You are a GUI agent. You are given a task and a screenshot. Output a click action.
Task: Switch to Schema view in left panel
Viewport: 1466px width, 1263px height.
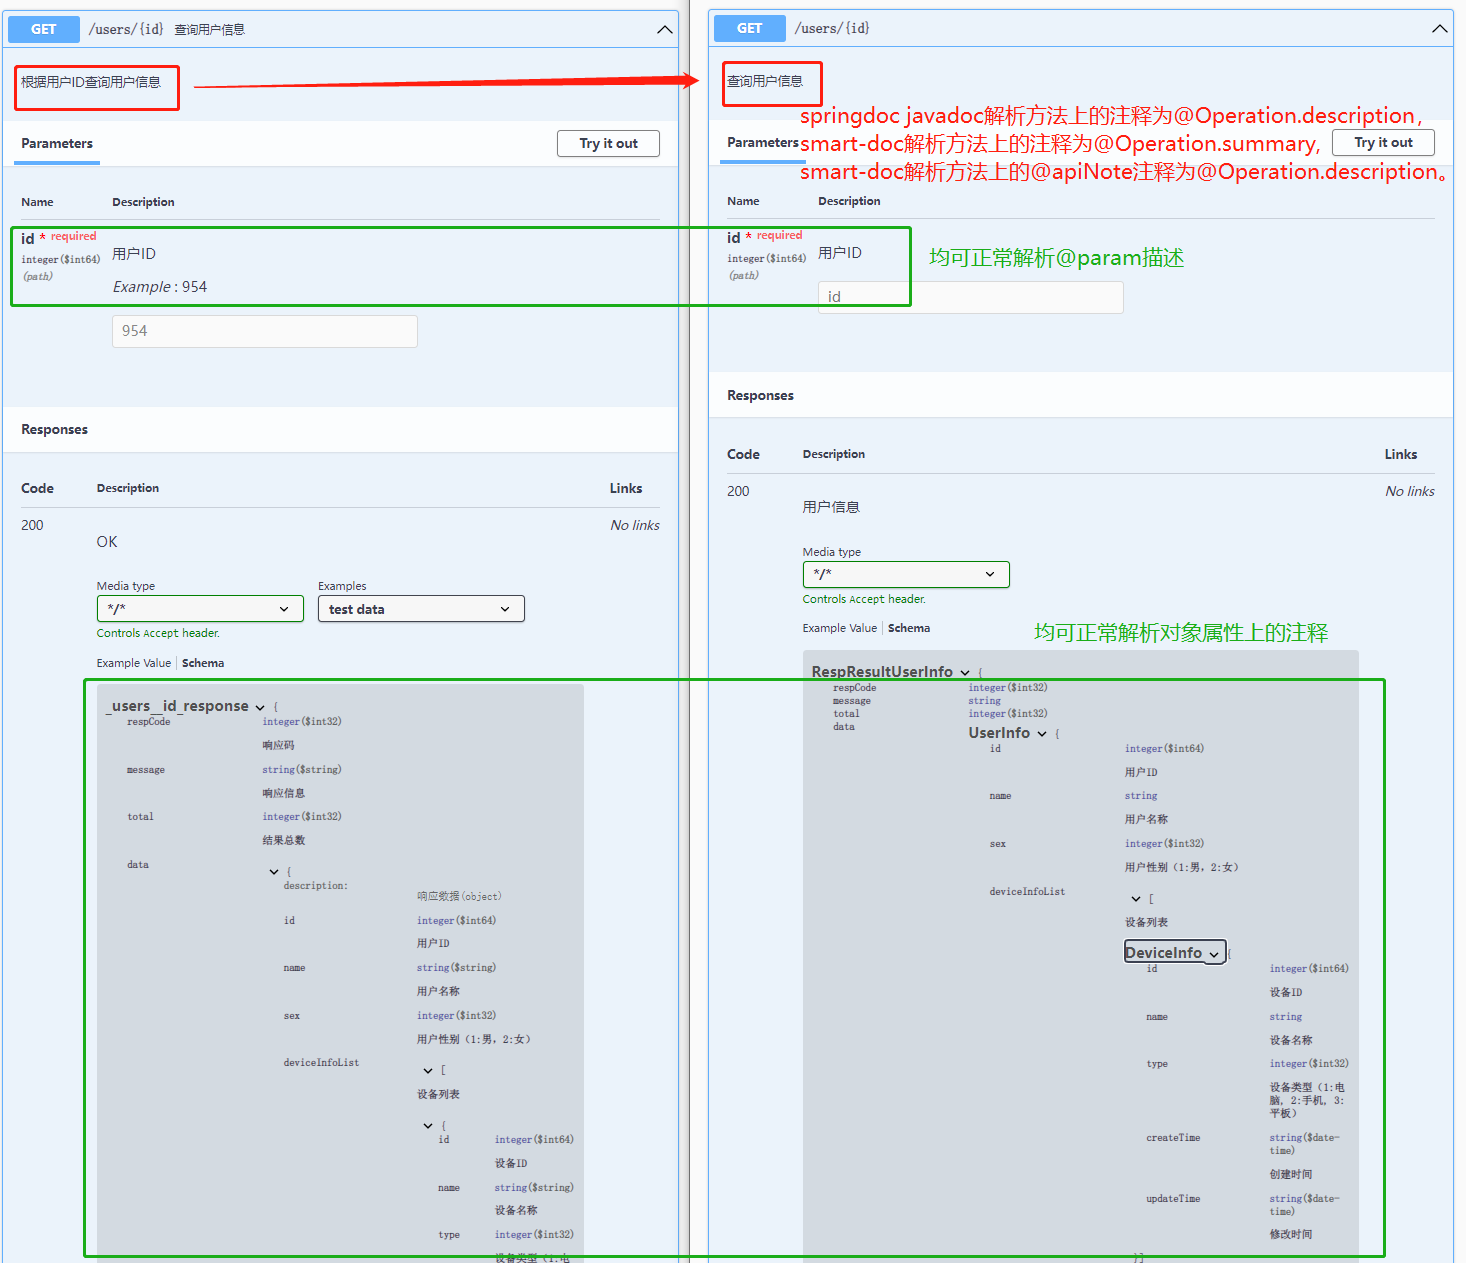pyautogui.click(x=203, y=663)
